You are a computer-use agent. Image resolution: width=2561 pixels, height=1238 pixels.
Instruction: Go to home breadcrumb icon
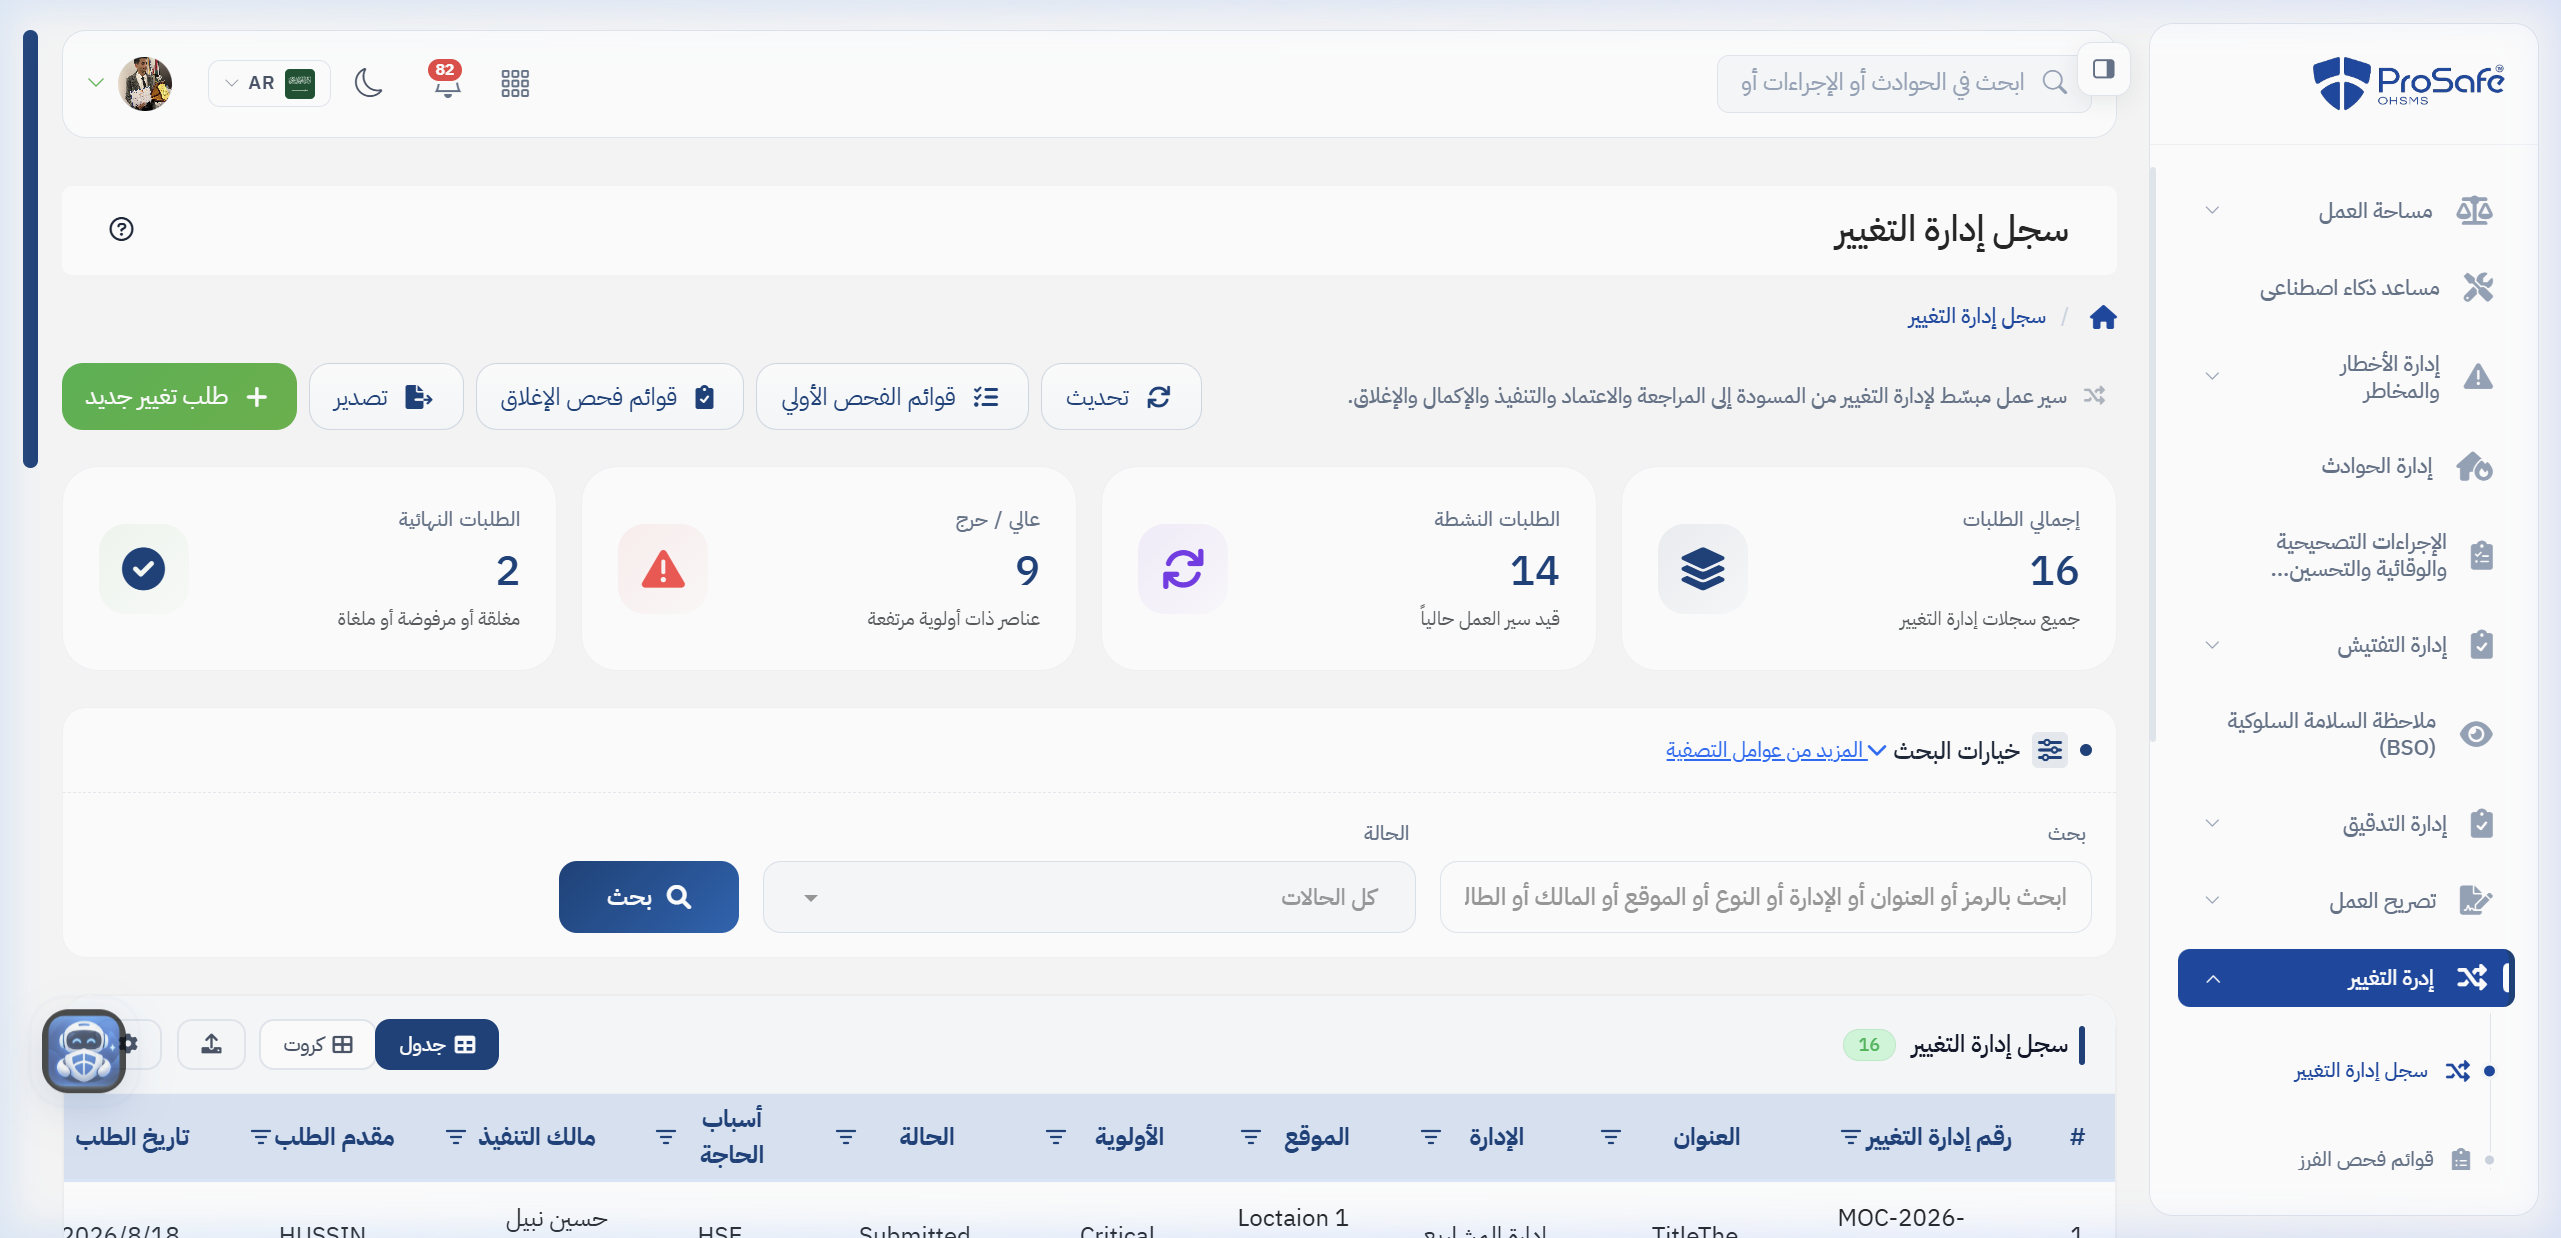click(x=2103, y=318)
